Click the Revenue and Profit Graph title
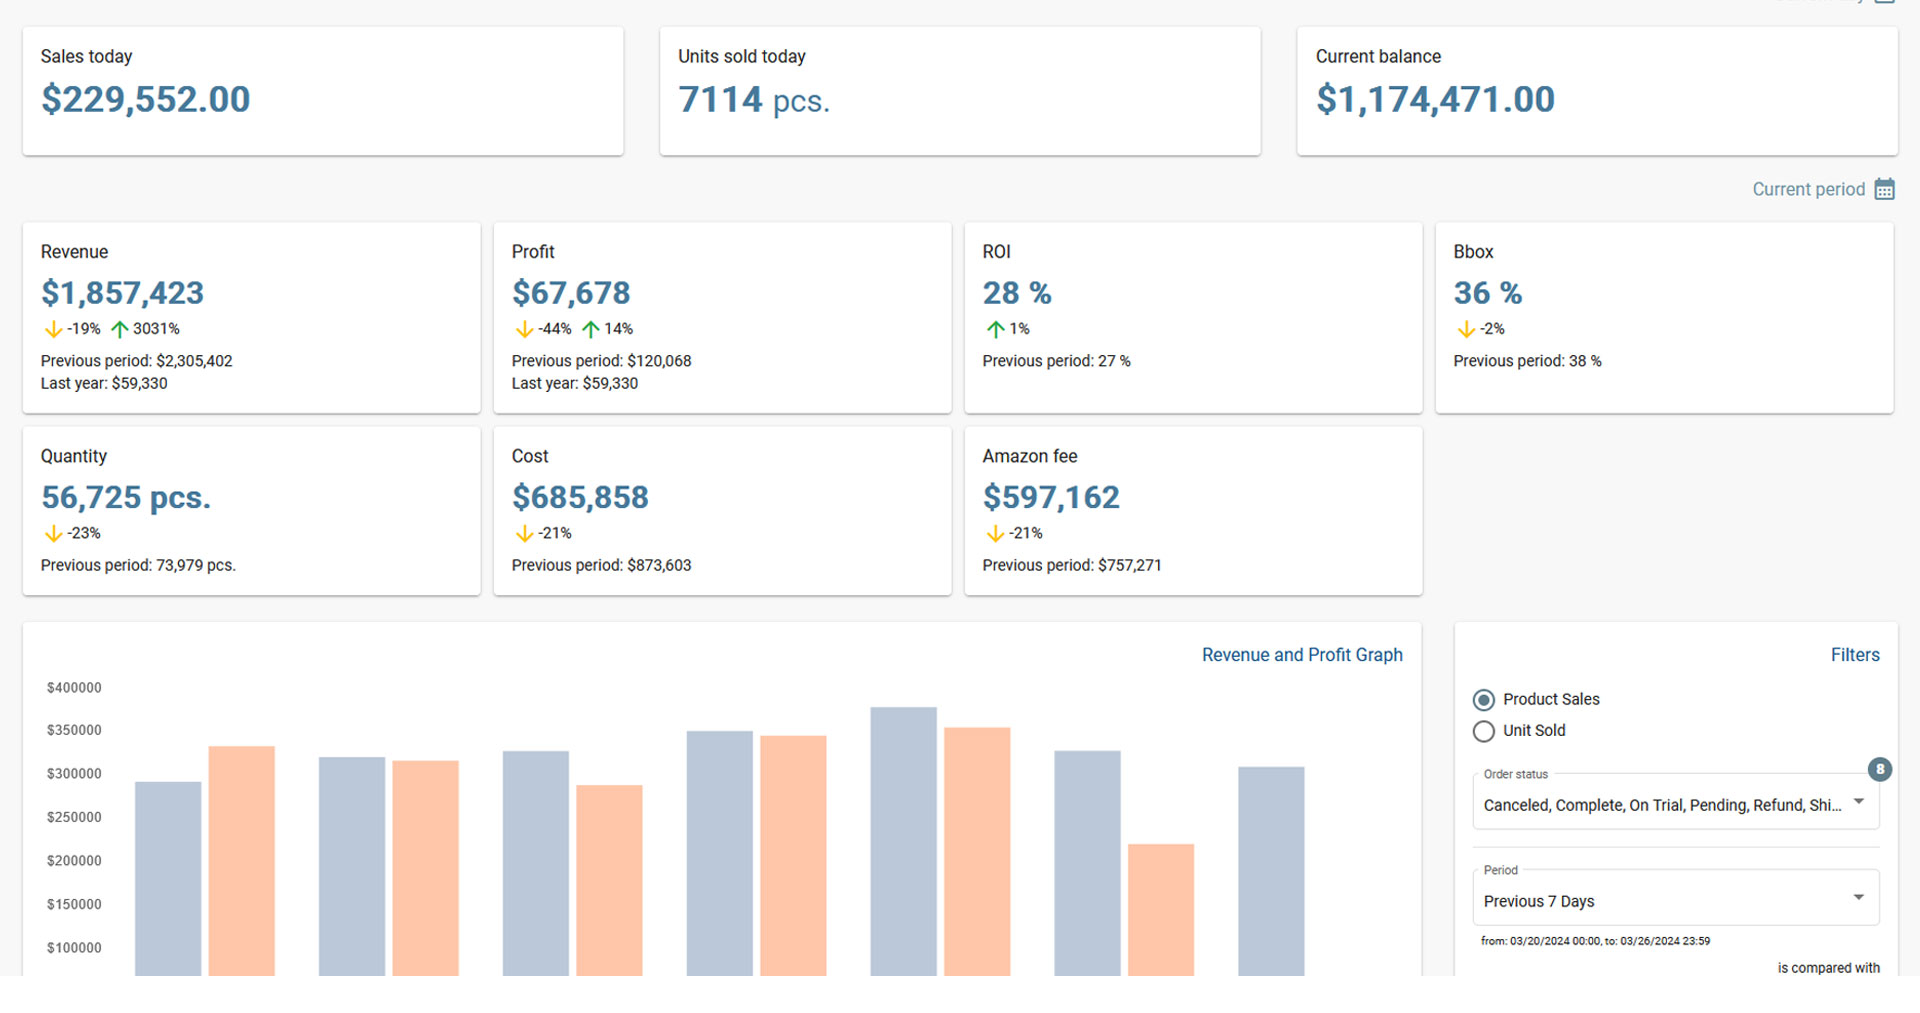 point(1301,655)
